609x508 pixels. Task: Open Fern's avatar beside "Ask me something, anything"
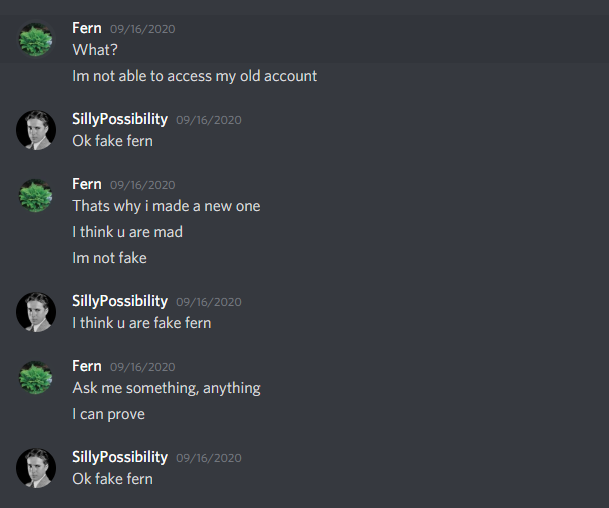[36, 378]
